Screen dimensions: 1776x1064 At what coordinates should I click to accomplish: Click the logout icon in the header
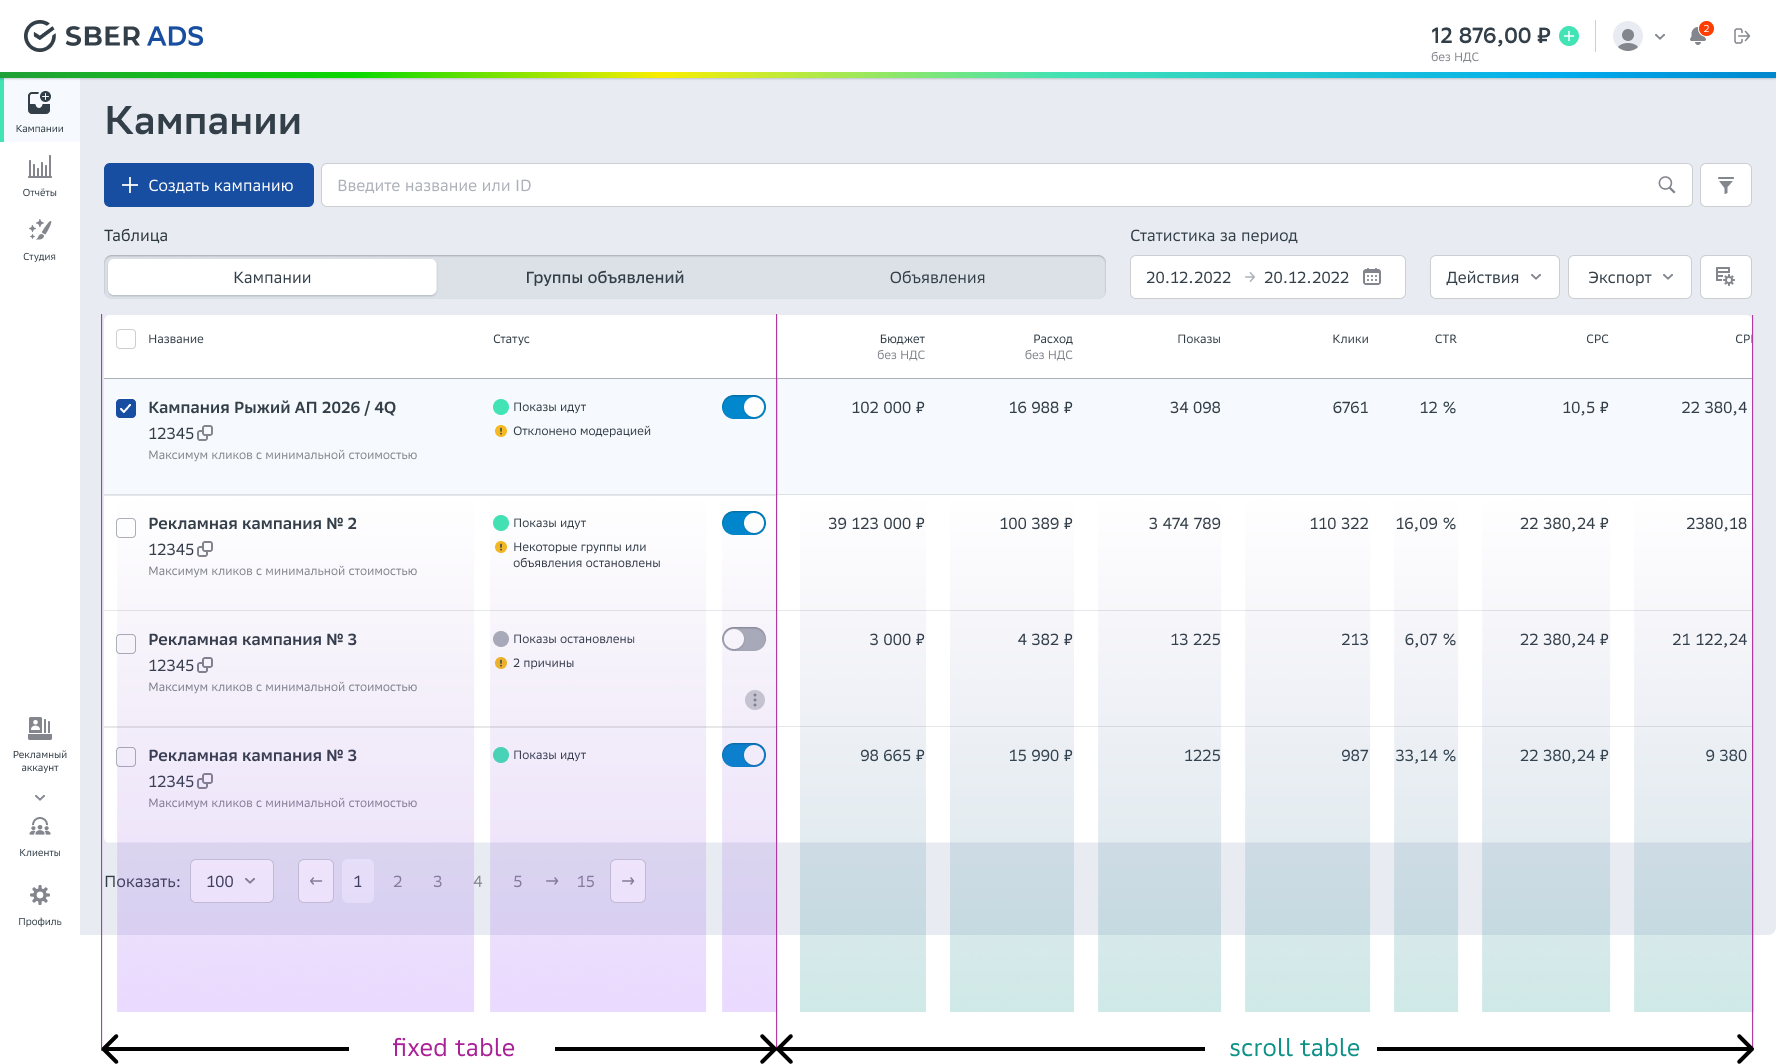point(1742,36)
